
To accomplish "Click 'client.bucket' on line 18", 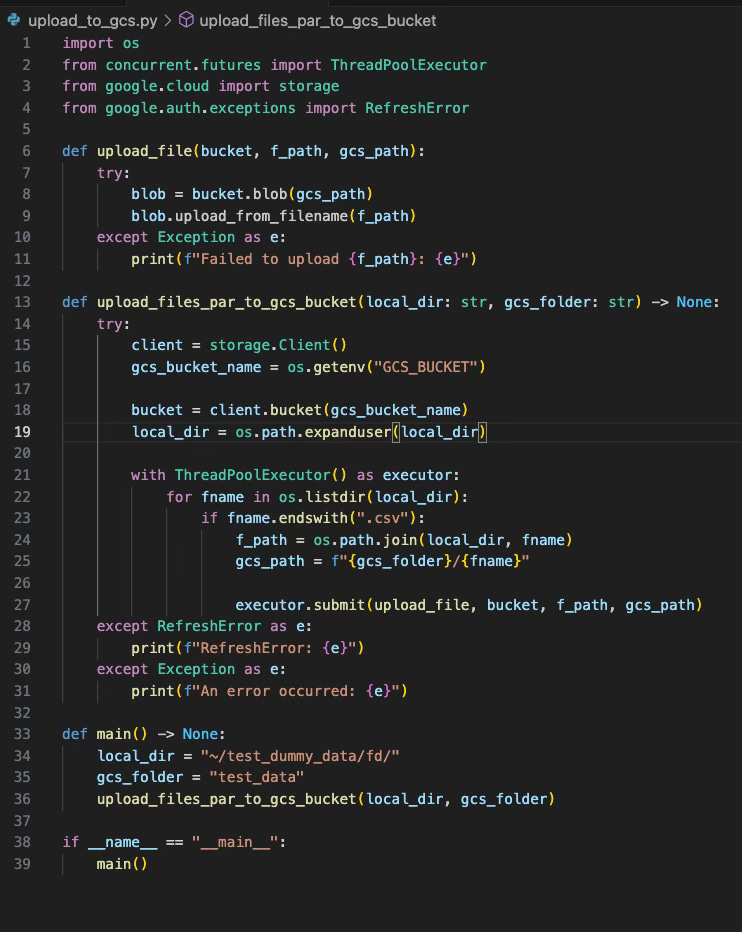I will point(266,410).
